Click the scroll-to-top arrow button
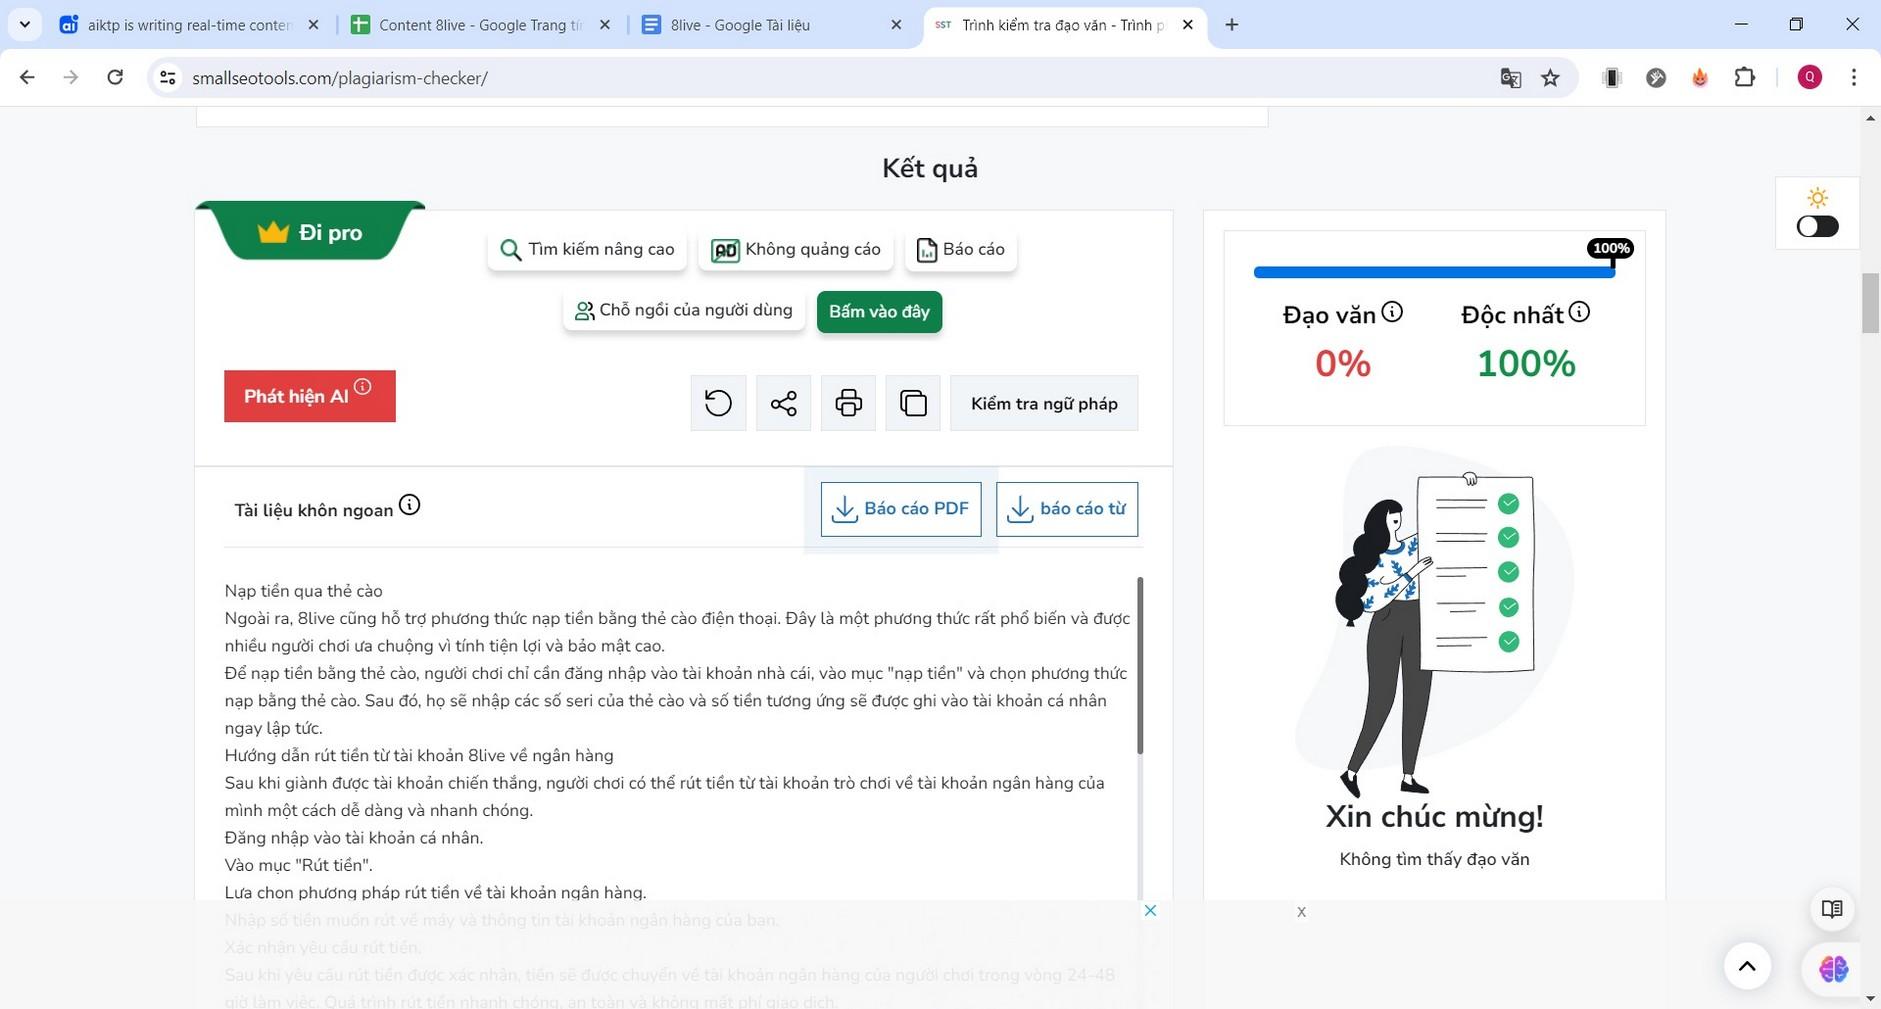Image resolution: width=1881 pixels, height=1009 pixels. 1747,966
